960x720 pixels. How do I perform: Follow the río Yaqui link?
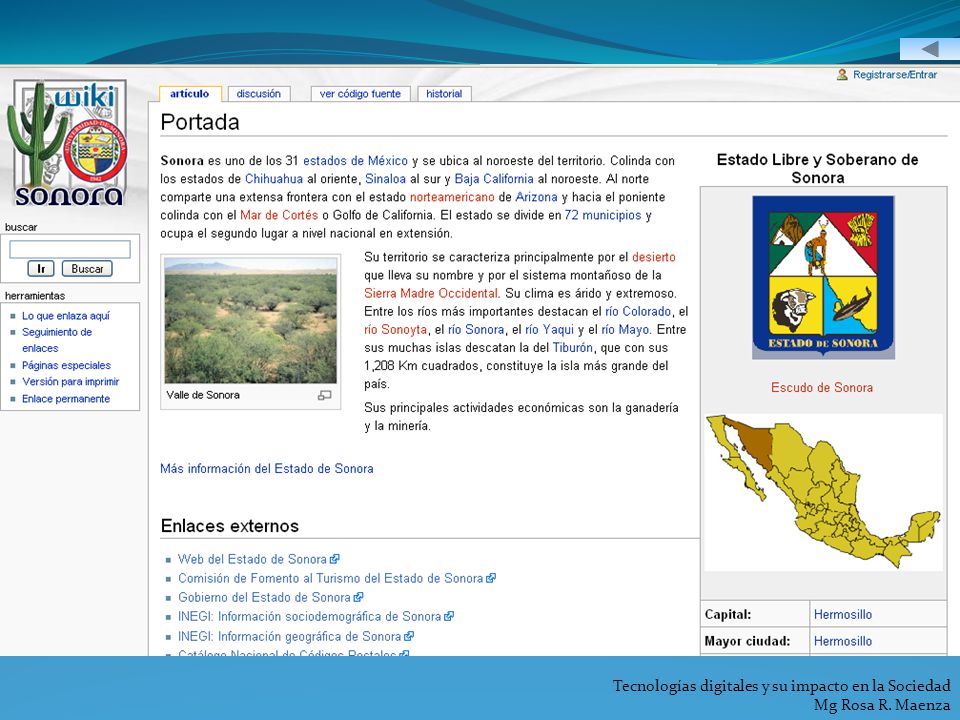coord(549,329)
